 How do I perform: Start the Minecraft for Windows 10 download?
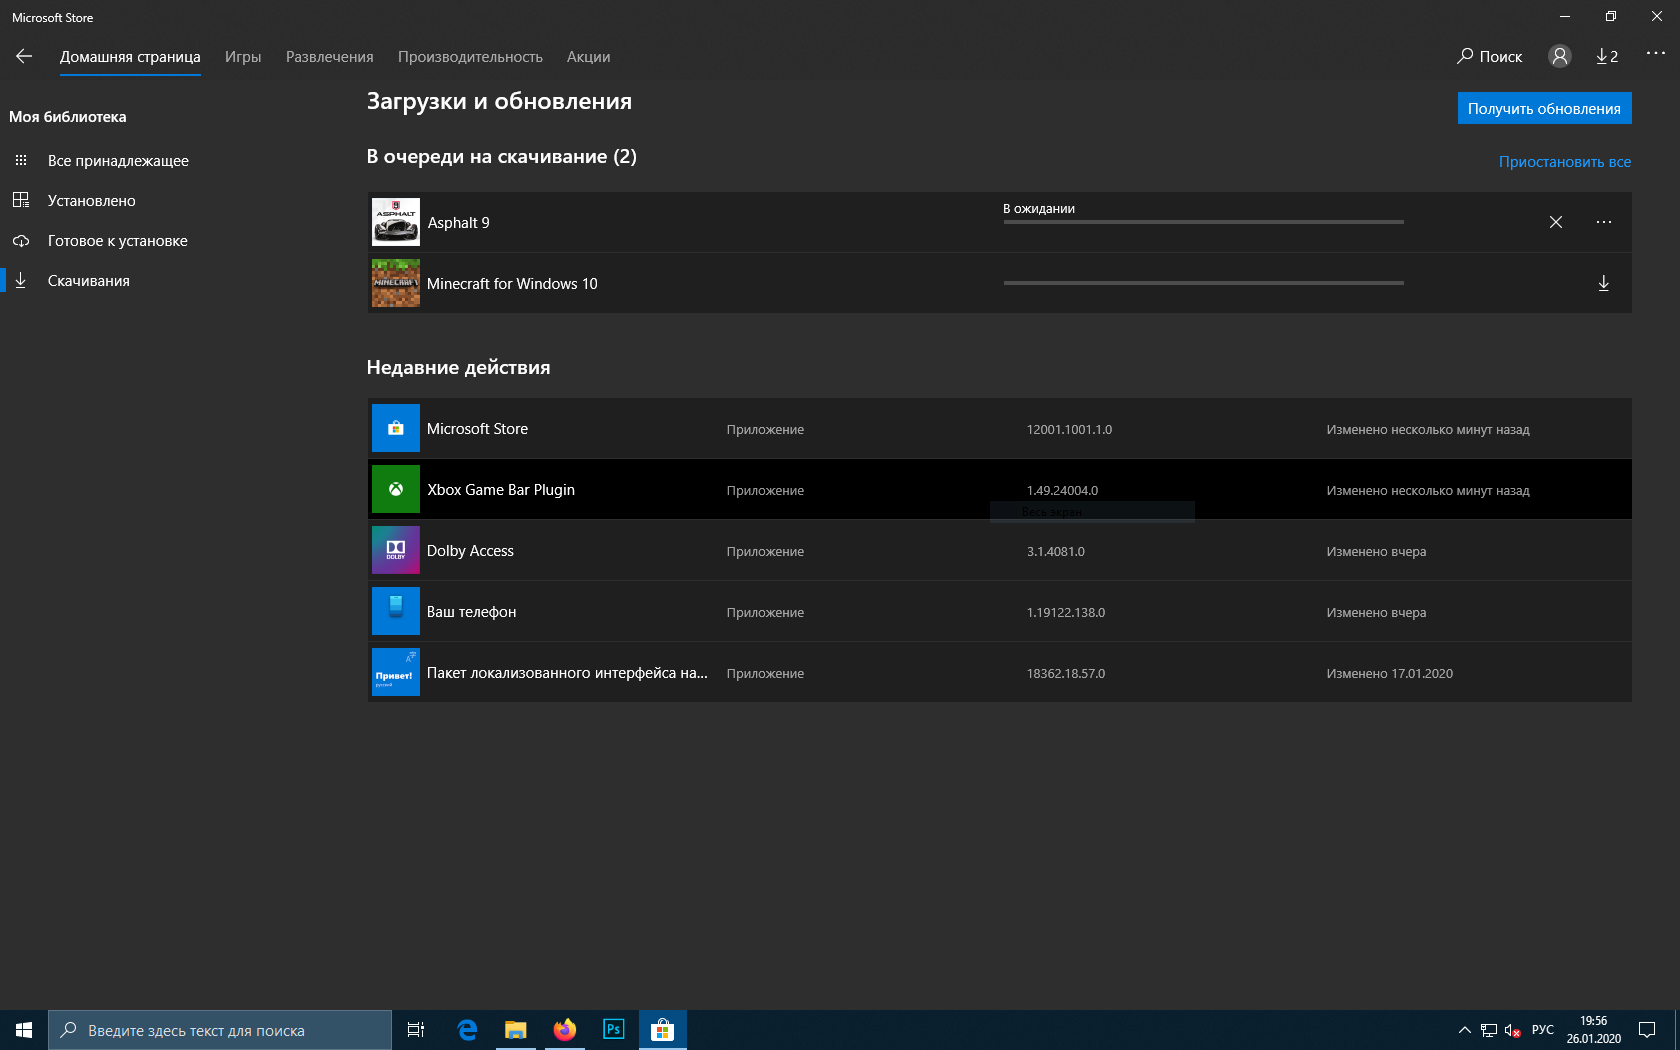click(x=1604, y=283)
